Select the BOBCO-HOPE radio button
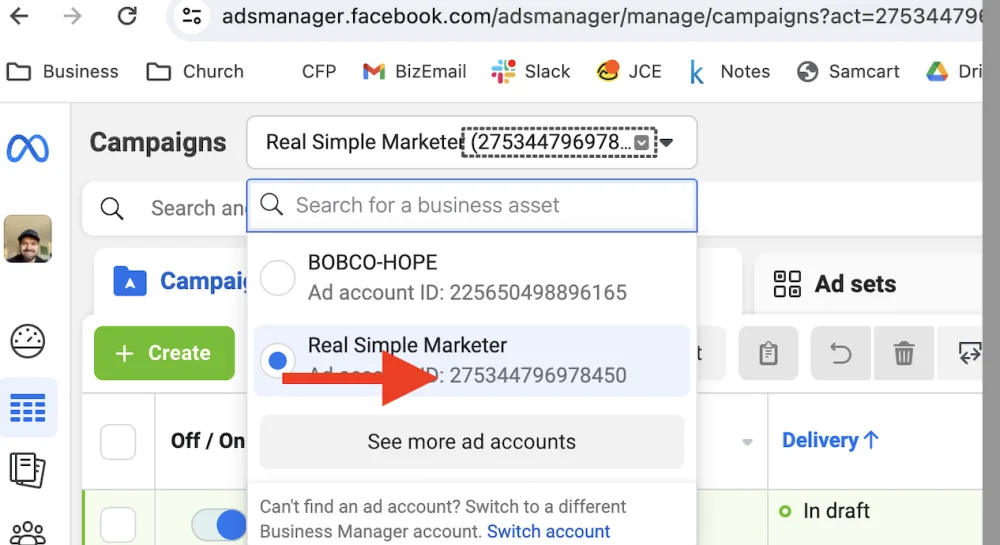This screenshot has width=1000, height=545. click(277, 278)
